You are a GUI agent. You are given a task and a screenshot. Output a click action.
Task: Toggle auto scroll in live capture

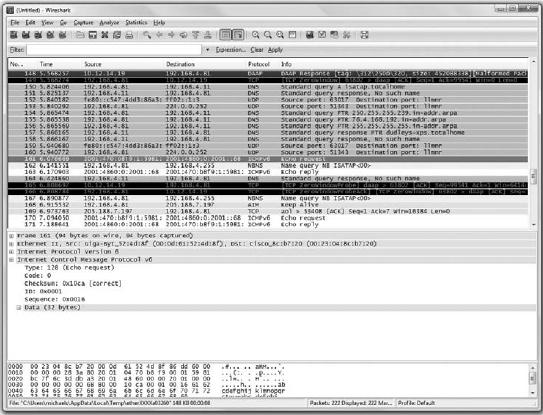pyautogui.click(x=238, y=35)
